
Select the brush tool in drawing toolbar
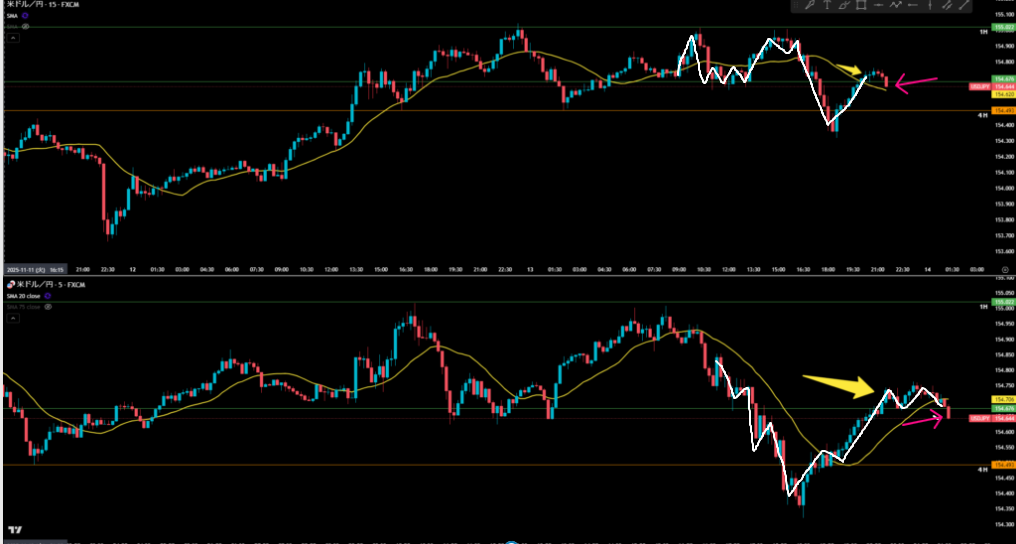click(844, 6)
